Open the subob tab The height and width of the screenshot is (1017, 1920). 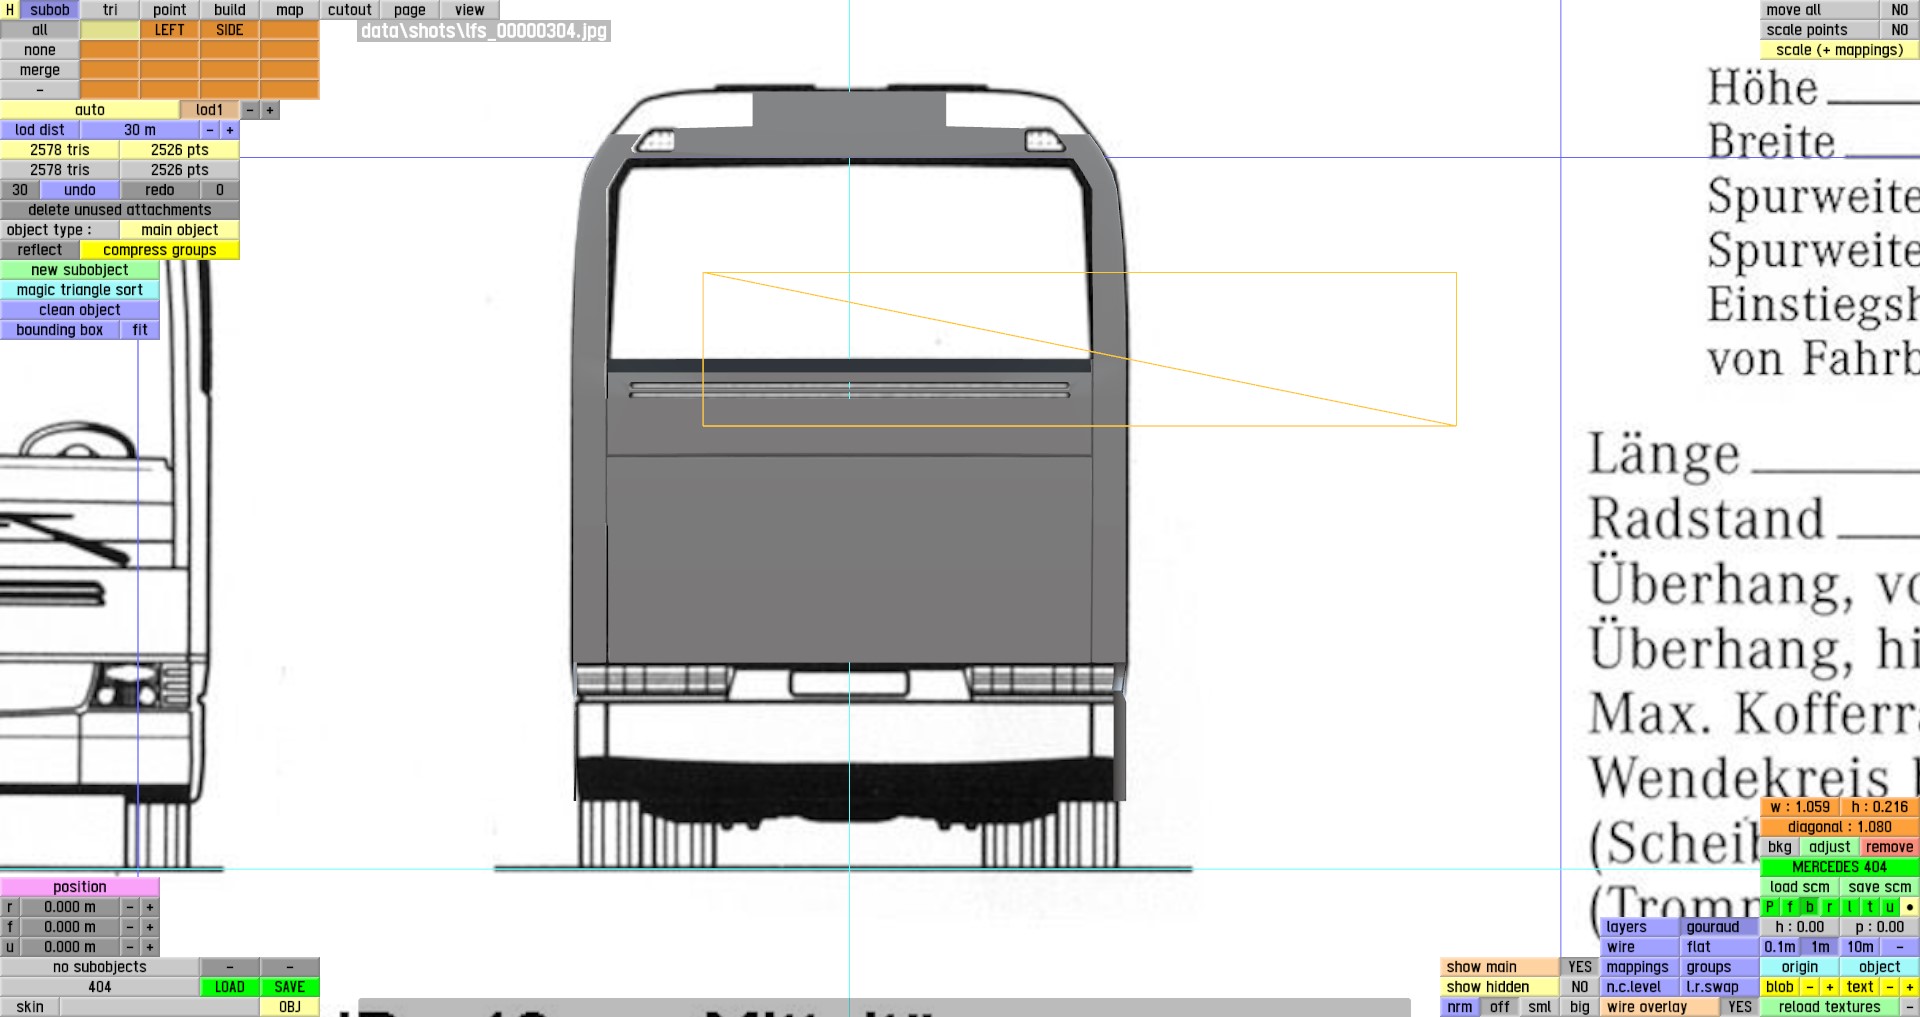(x=50, y=10)
